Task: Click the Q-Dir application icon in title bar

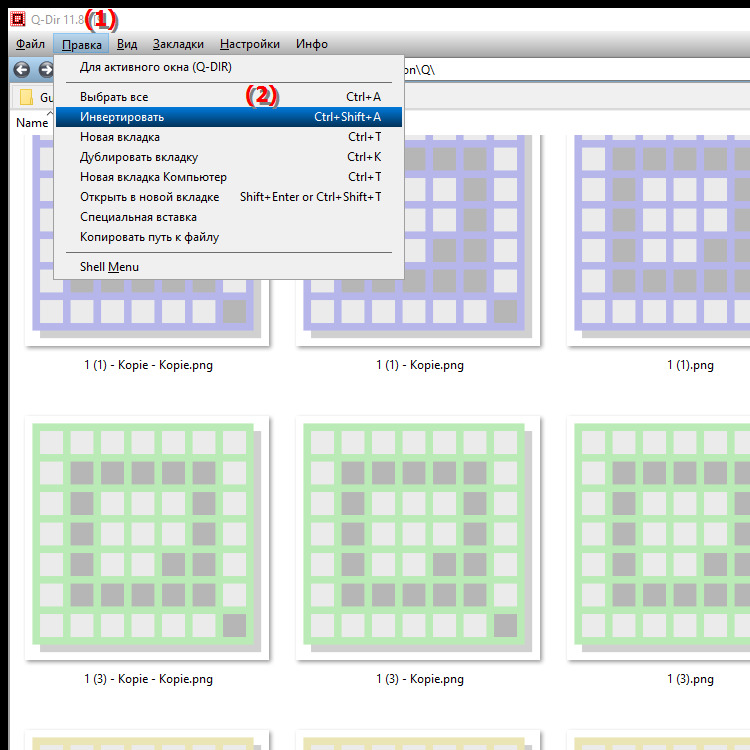Action: coord(18,19)
